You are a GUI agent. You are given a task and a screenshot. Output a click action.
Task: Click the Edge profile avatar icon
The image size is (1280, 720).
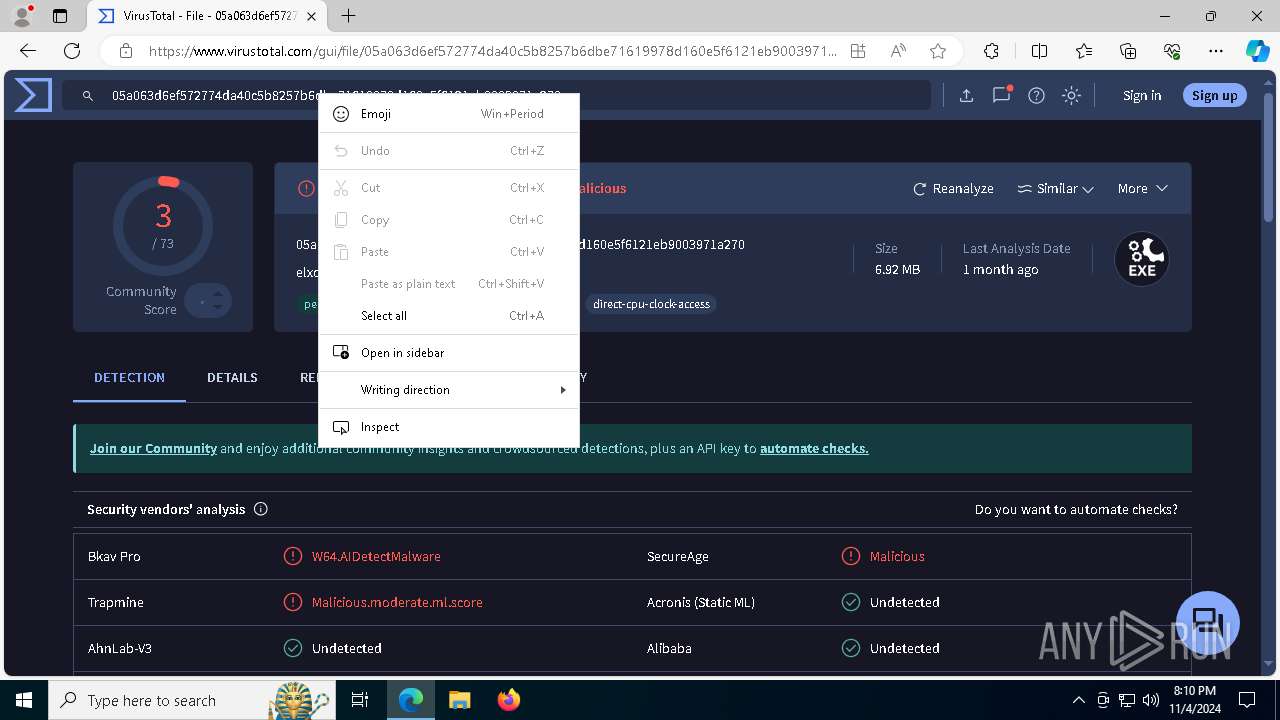[21, 16]
